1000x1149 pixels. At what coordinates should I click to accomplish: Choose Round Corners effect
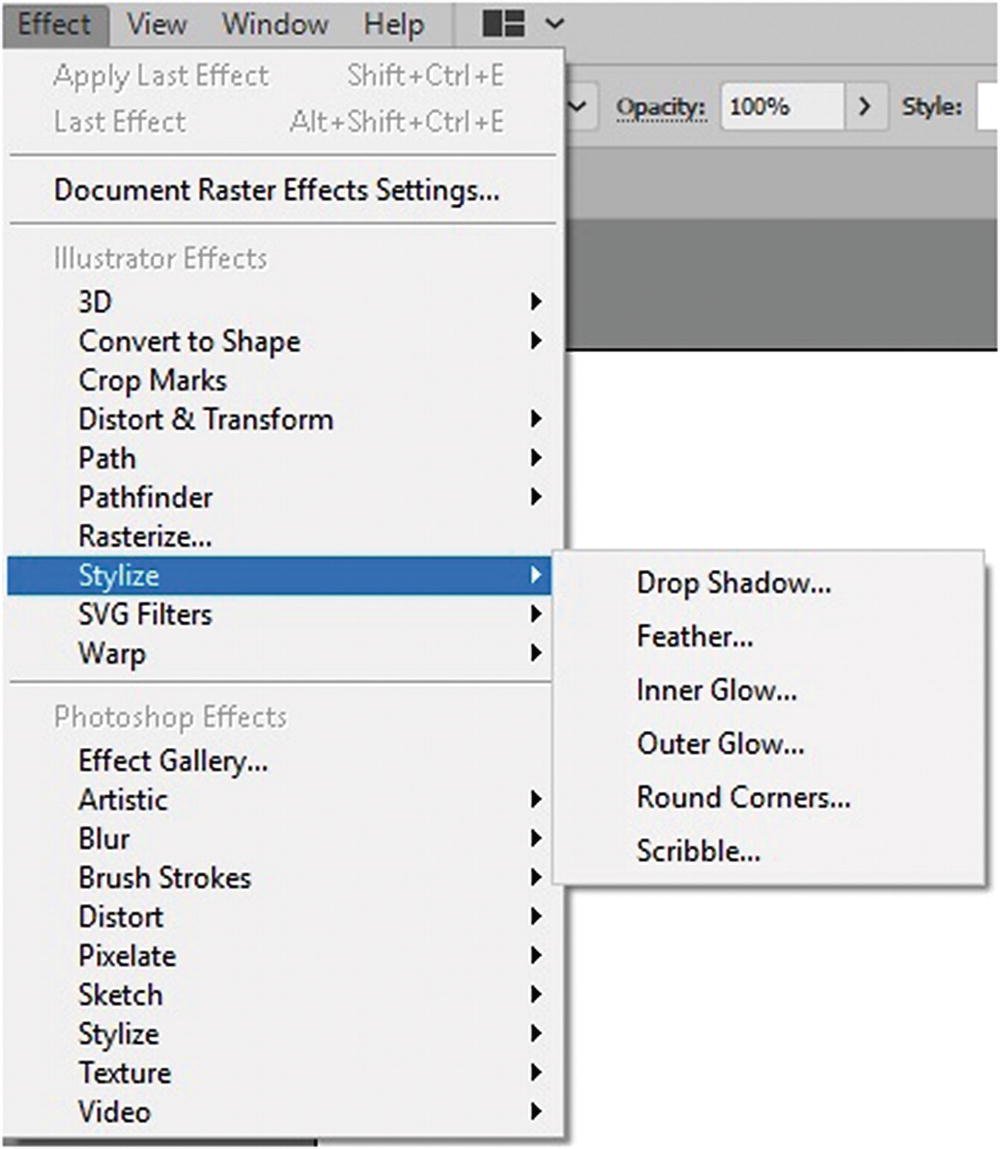pos(743,798)
